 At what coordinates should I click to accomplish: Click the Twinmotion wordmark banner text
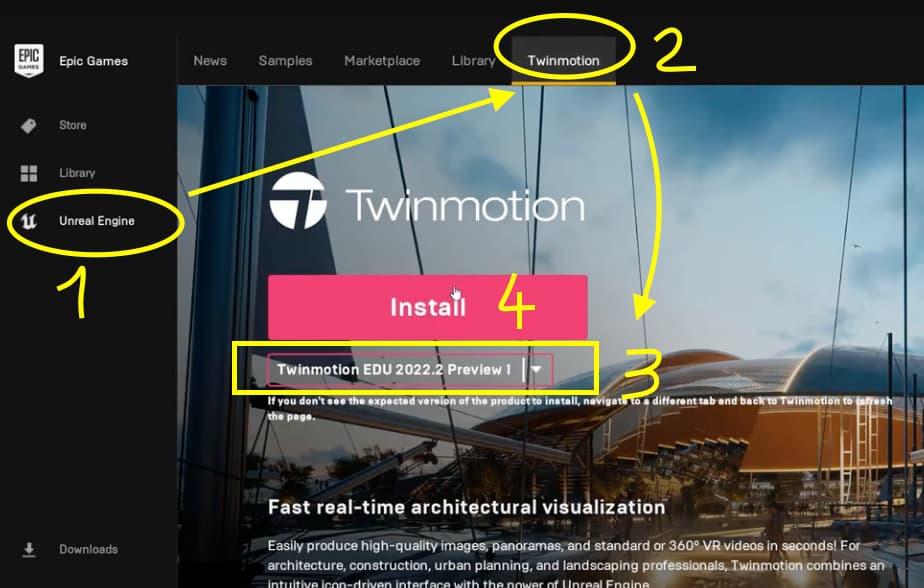coord(465,204)
